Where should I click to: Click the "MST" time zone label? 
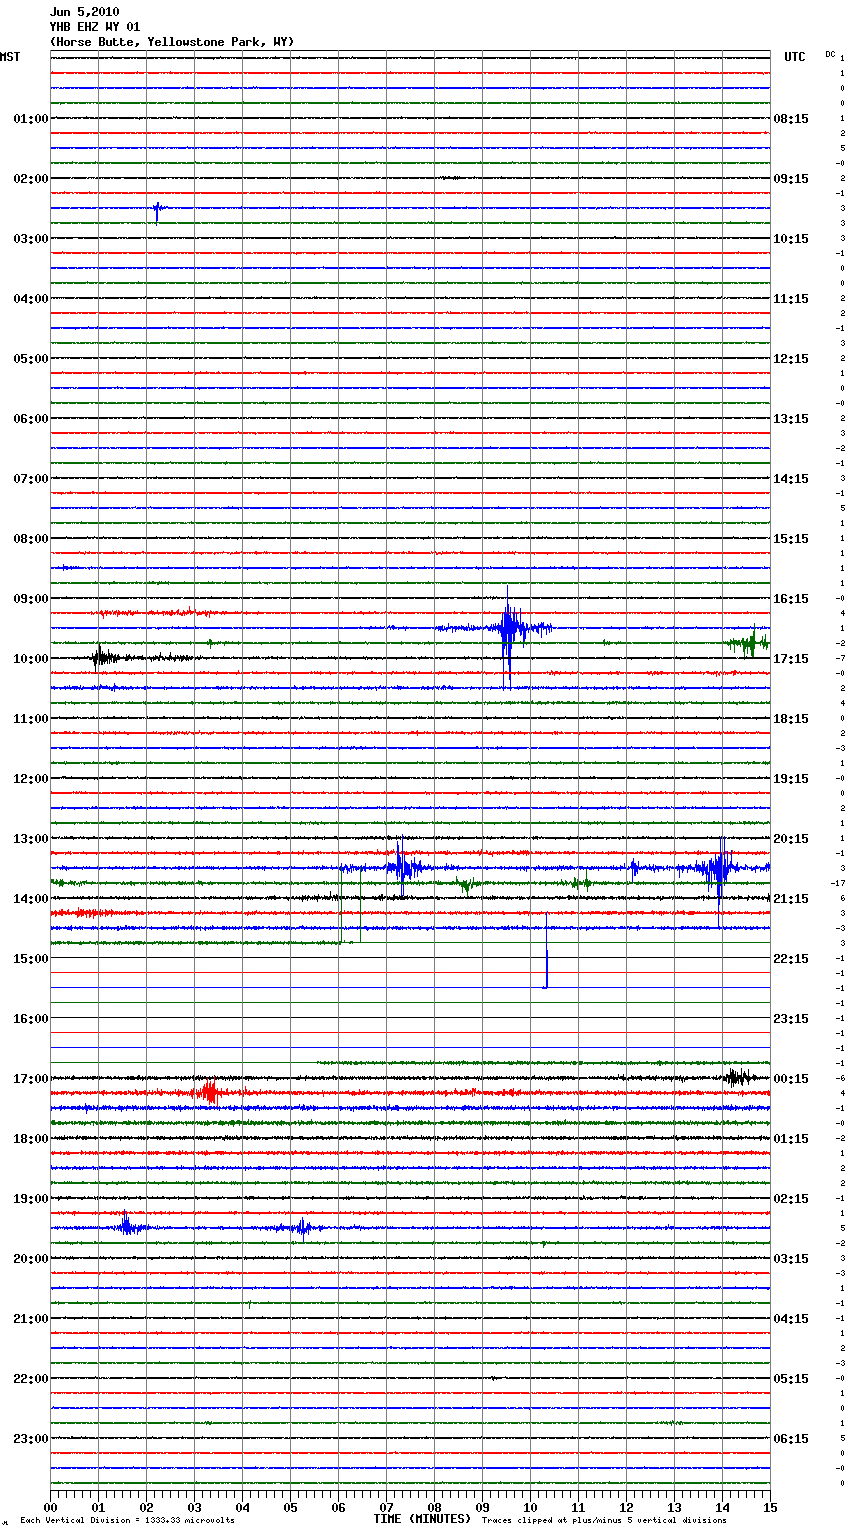(x=10, y=57)
